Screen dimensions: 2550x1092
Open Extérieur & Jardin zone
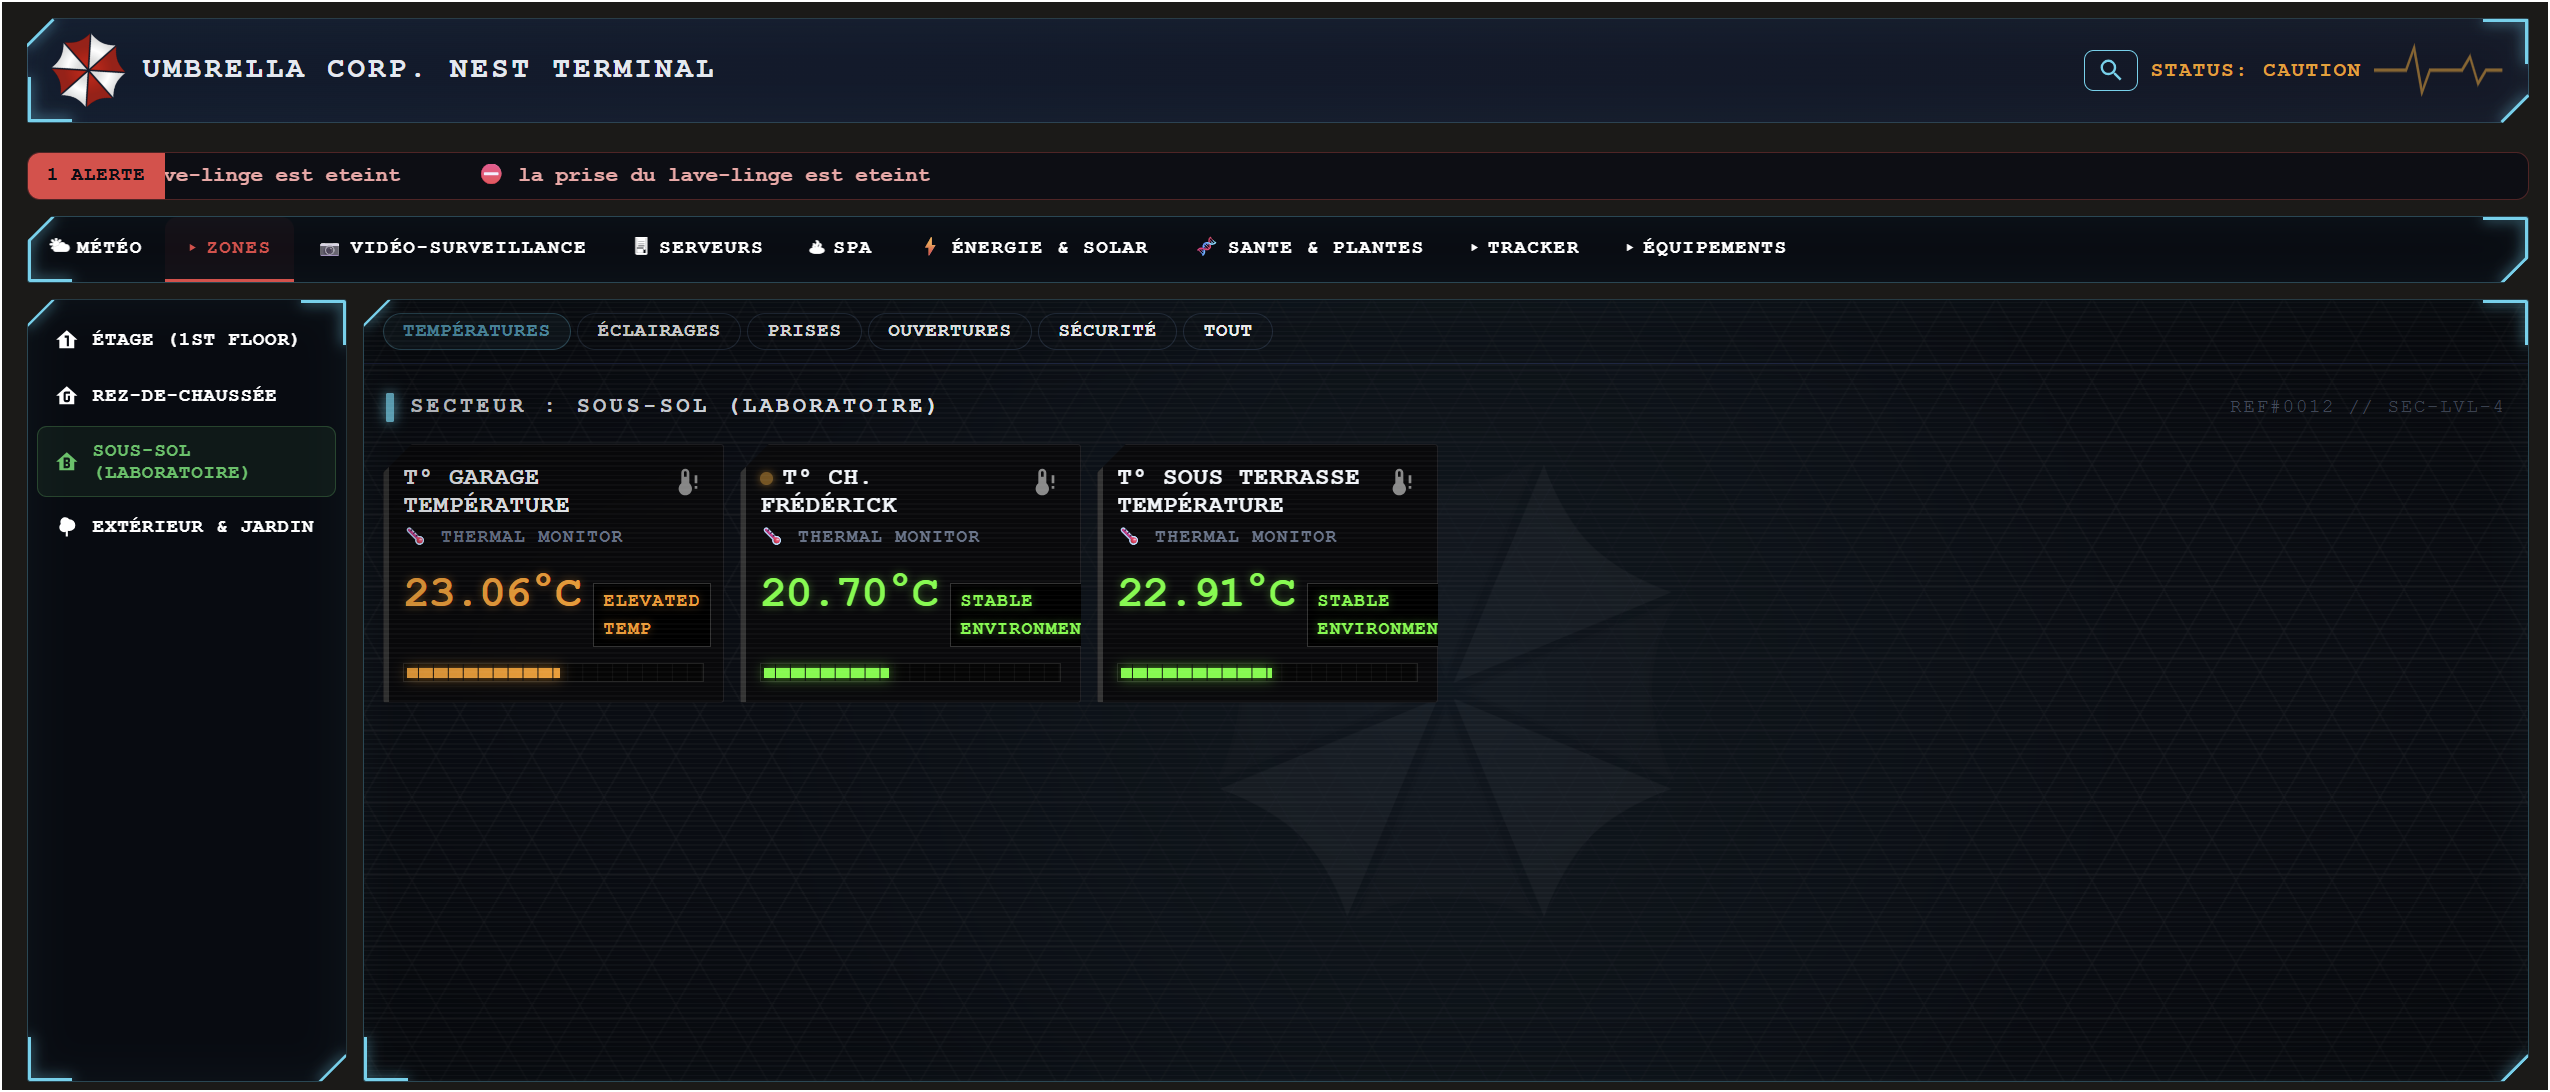pyautogui.click(x=186, y=526)
